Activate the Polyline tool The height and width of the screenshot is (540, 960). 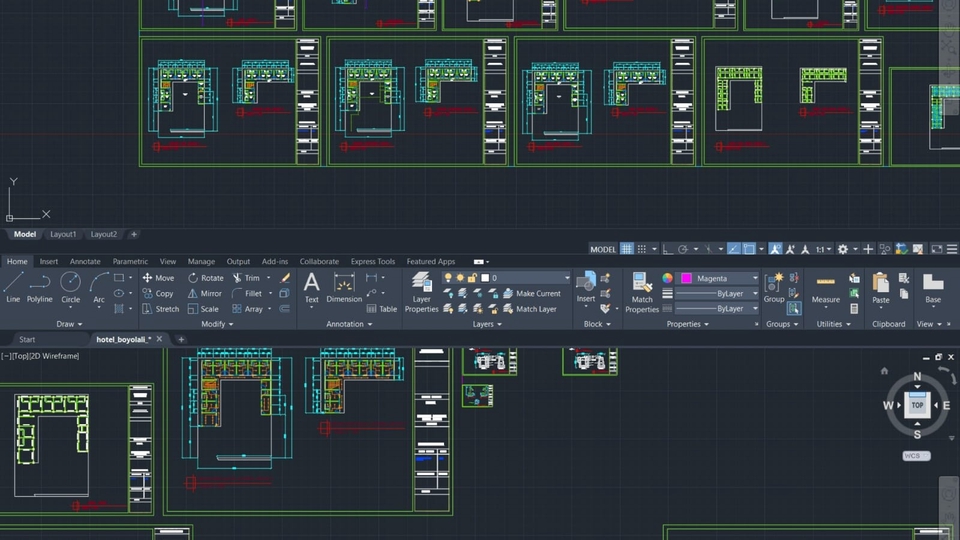pos(40,286)
